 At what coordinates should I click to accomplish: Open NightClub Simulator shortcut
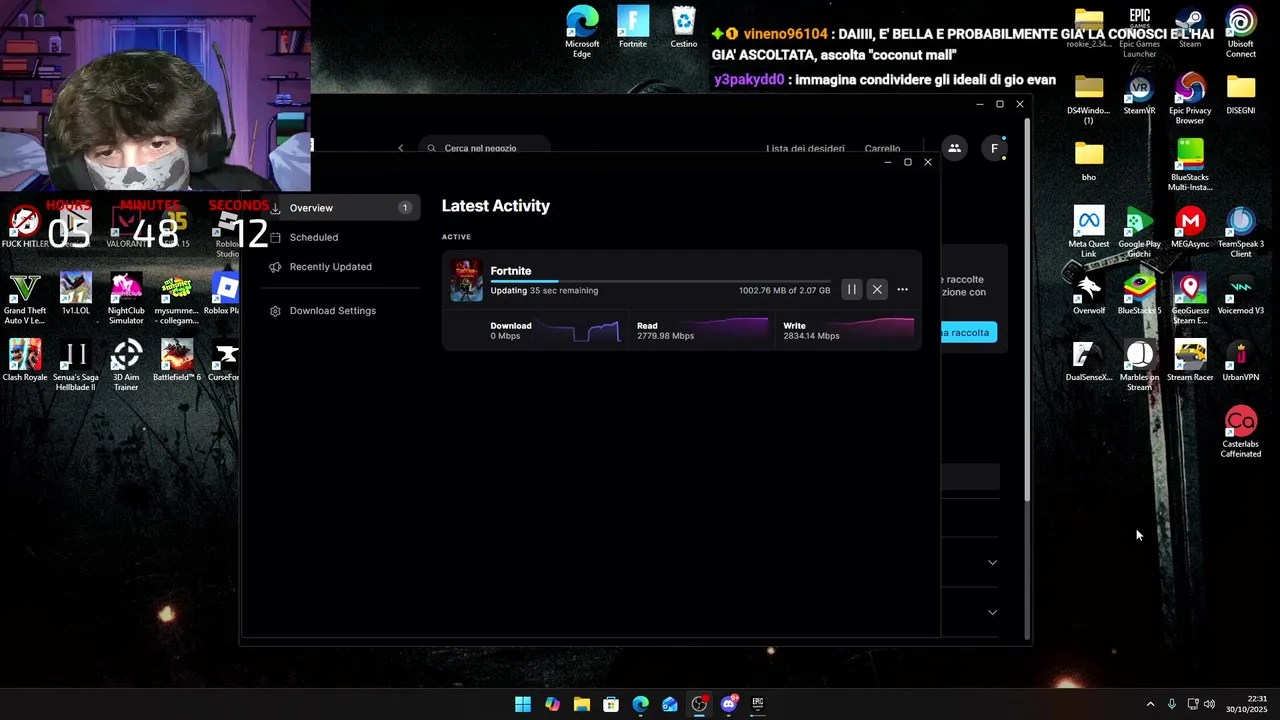pos(126,300)
